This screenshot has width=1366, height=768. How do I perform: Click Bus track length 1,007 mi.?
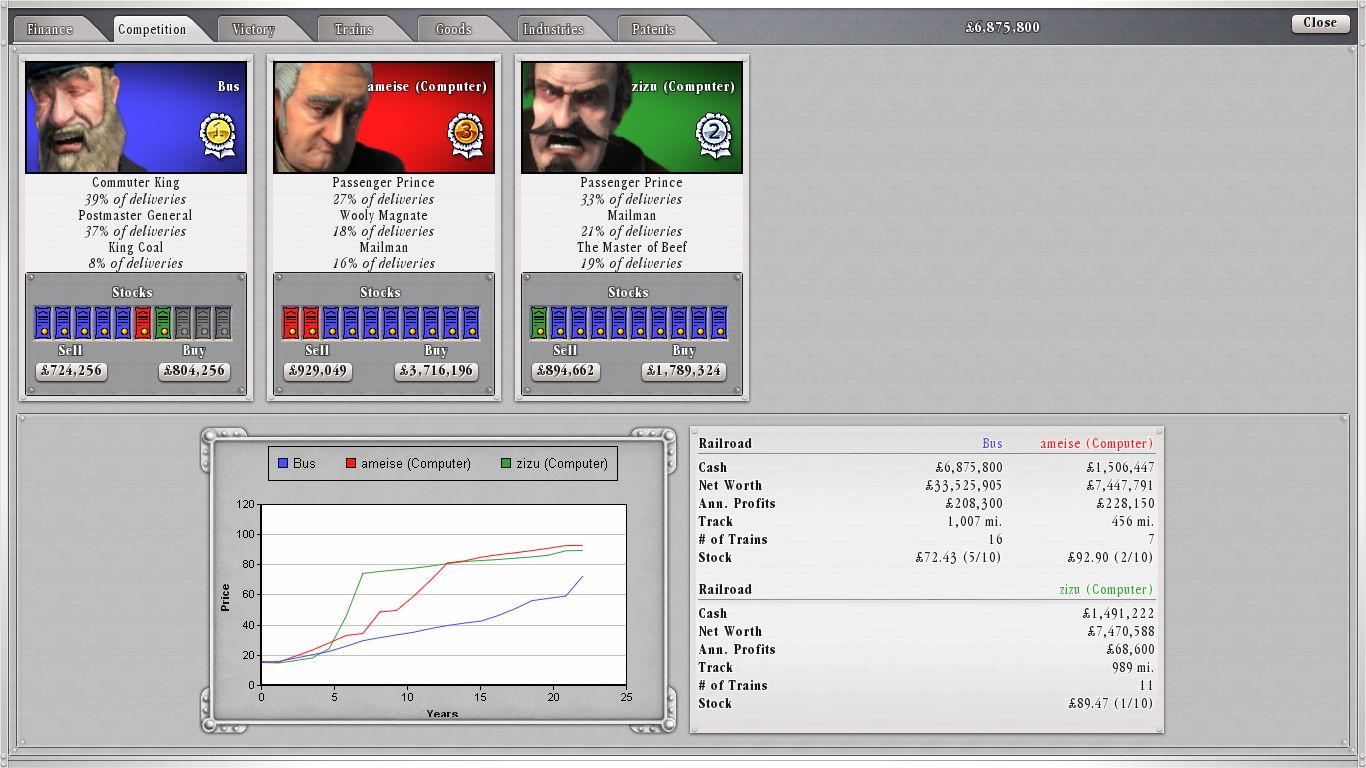(x=975, y=522)
